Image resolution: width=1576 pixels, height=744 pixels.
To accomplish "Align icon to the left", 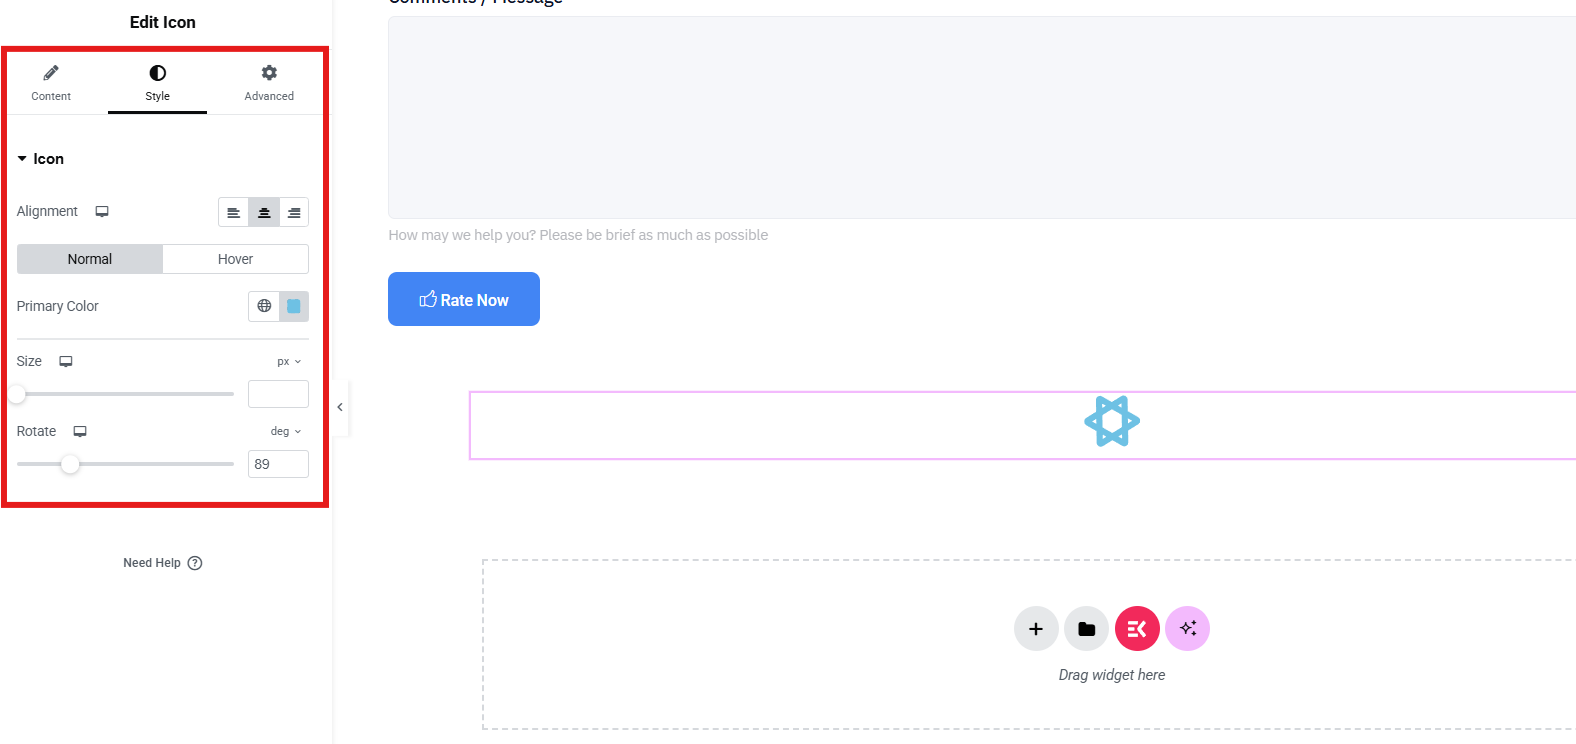I will point(233,212).
